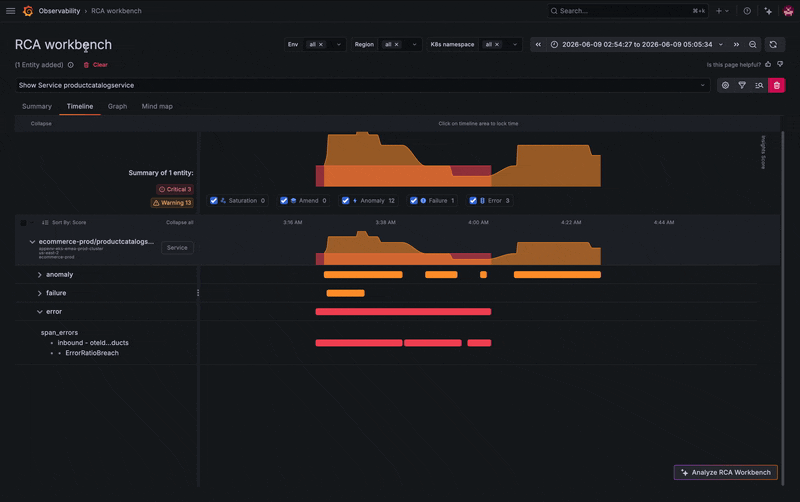Screen dimensions: 800x502
Task: Click the Service tag button
Action: pos(177,247)
